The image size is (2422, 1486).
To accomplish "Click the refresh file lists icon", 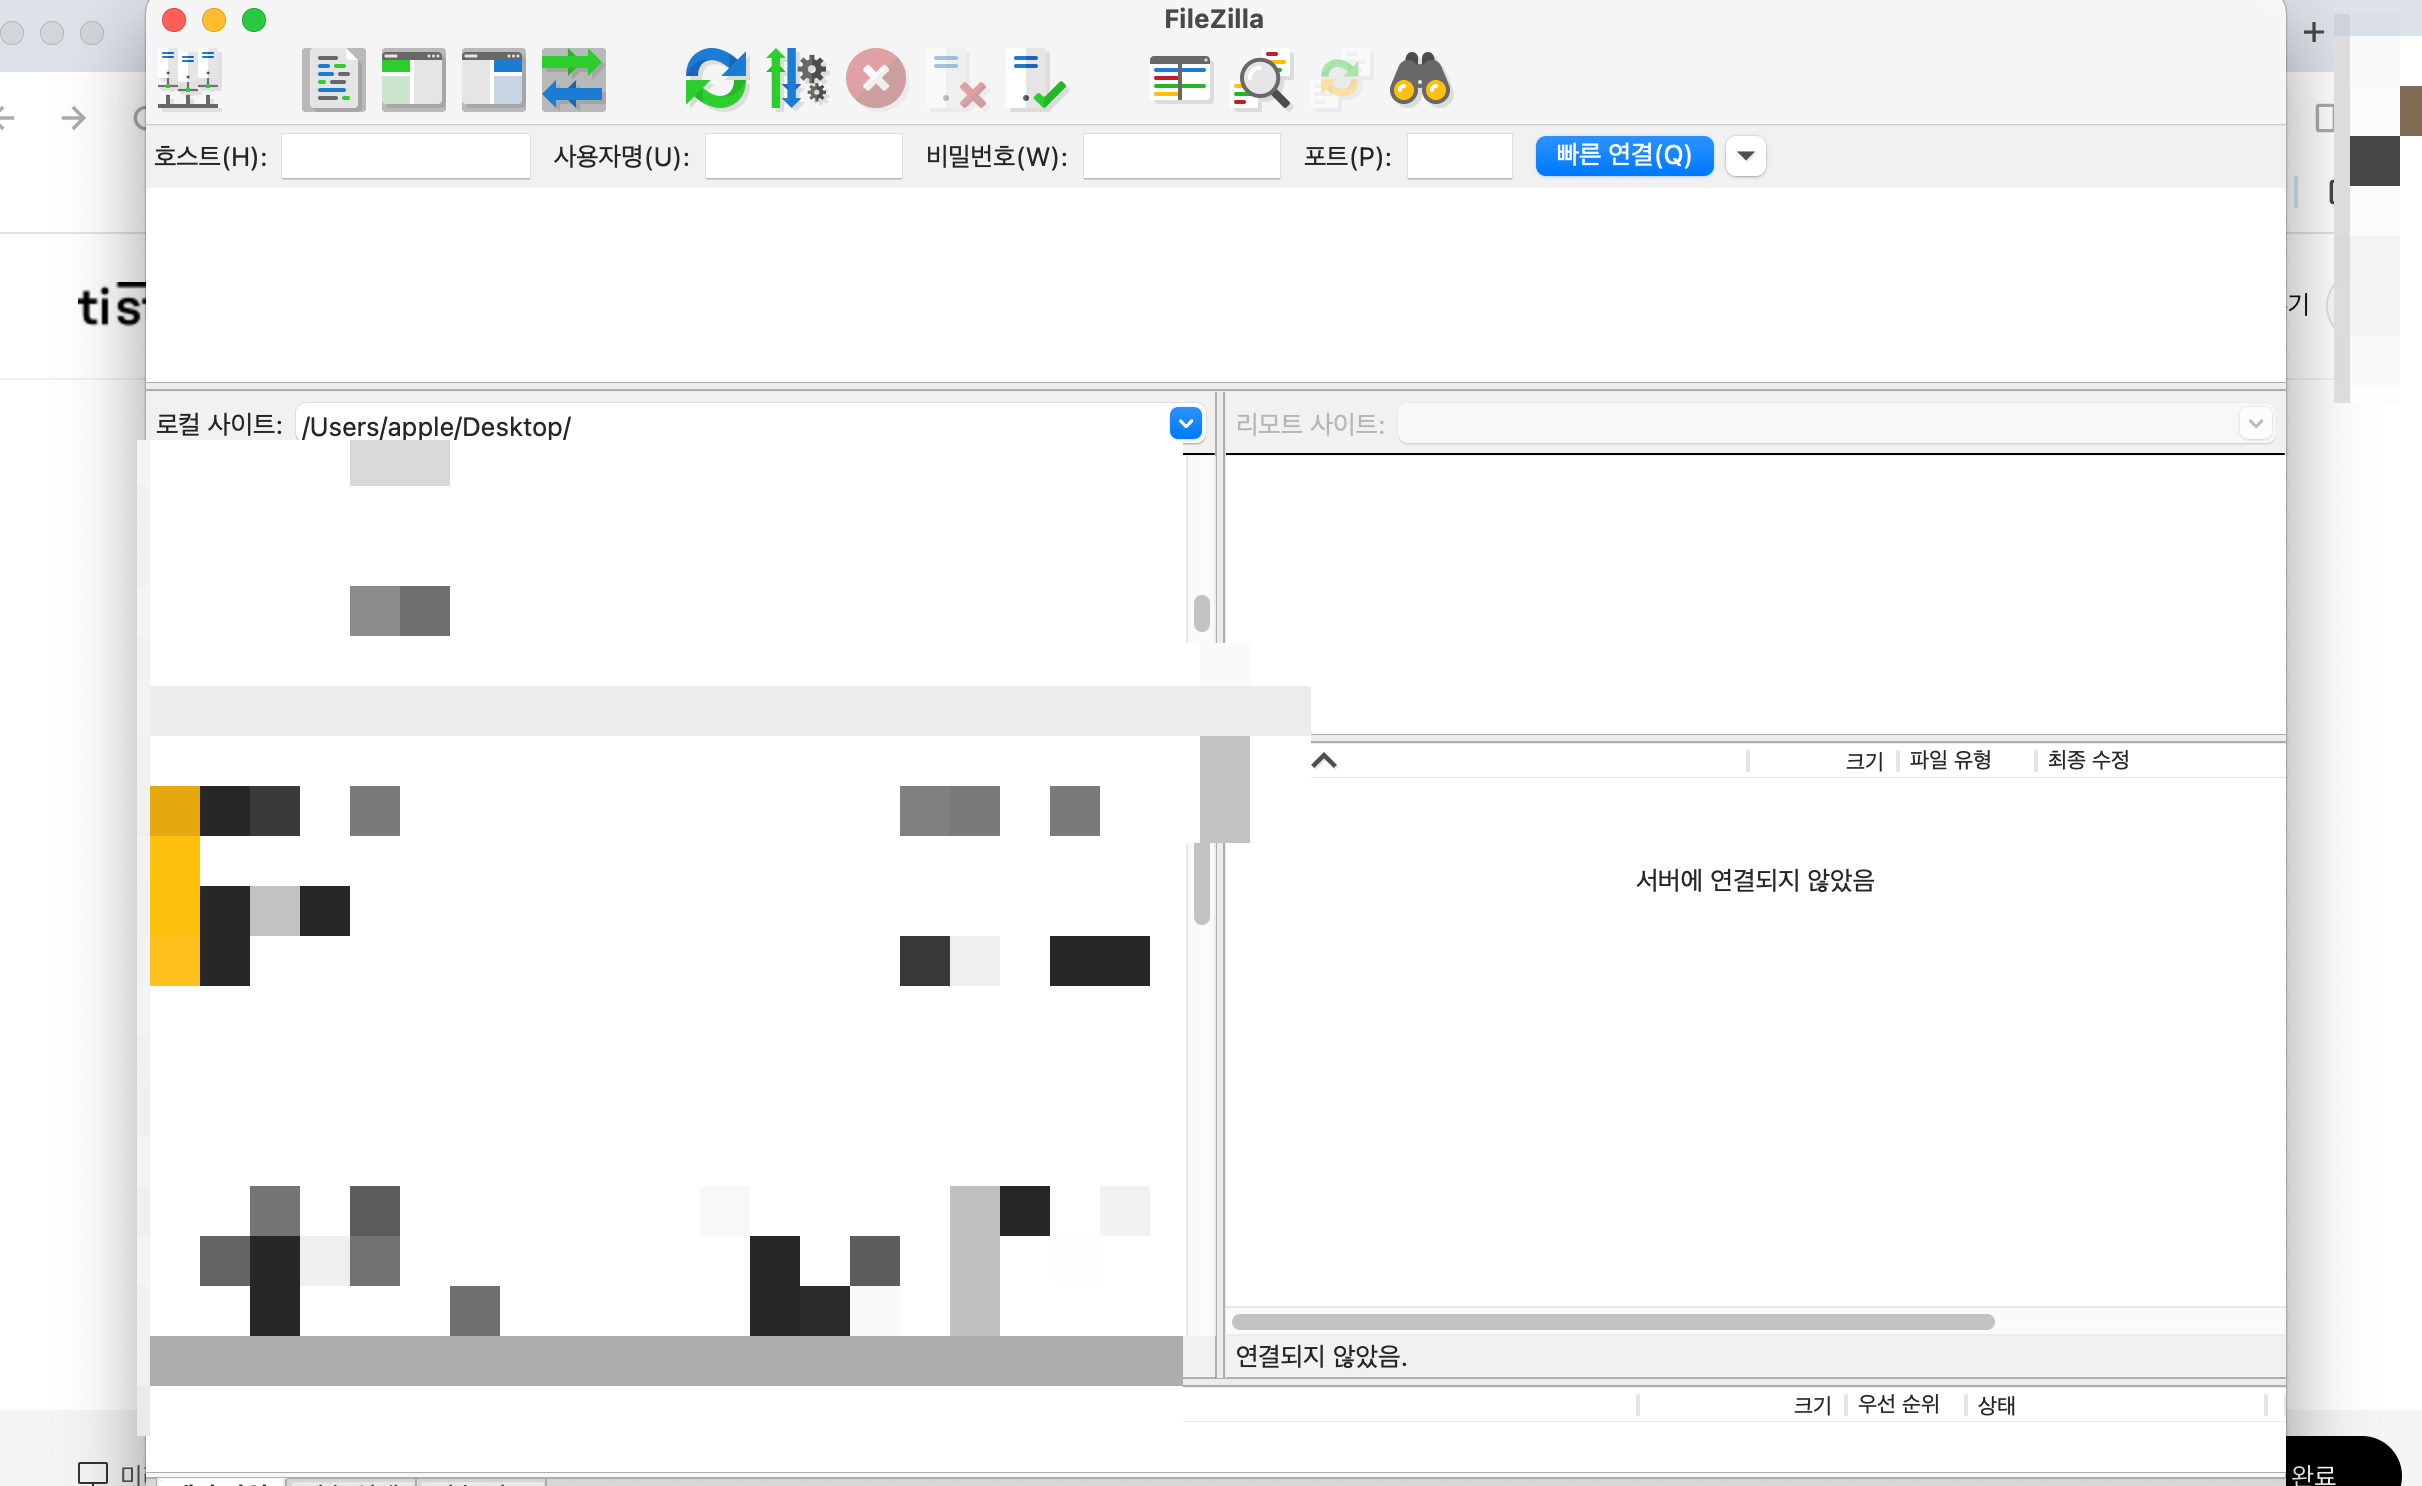I will [x=716, y=78].
